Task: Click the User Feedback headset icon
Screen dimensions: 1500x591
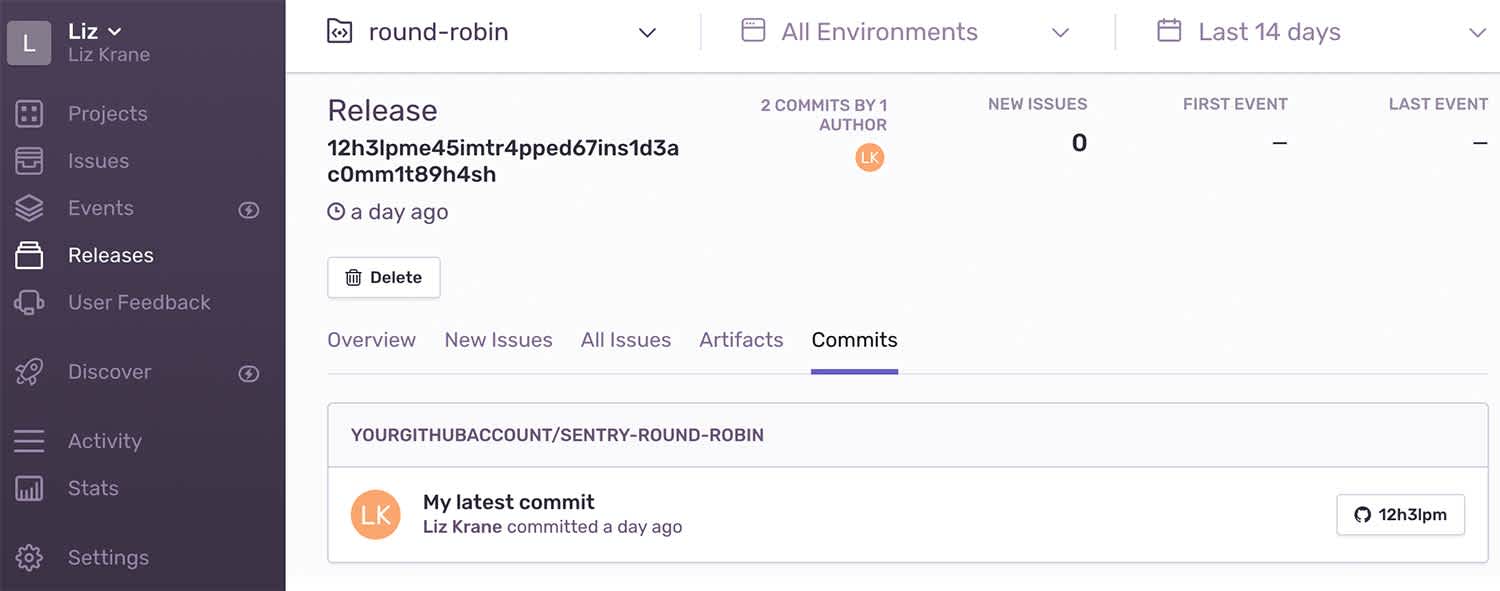Action: click(x=29, y=302)
